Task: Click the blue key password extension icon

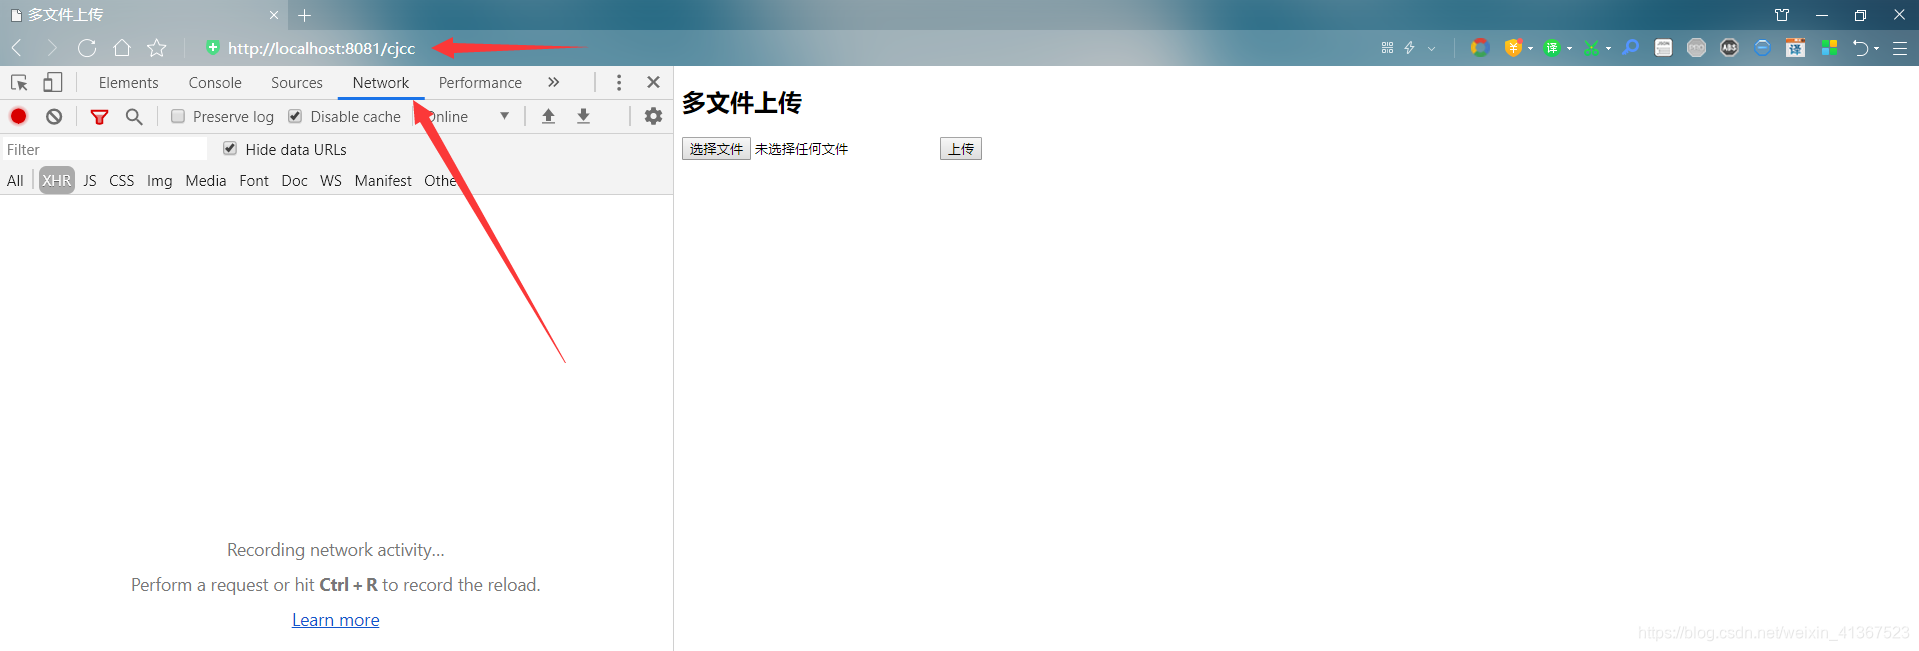Action: coord(1631,48)
